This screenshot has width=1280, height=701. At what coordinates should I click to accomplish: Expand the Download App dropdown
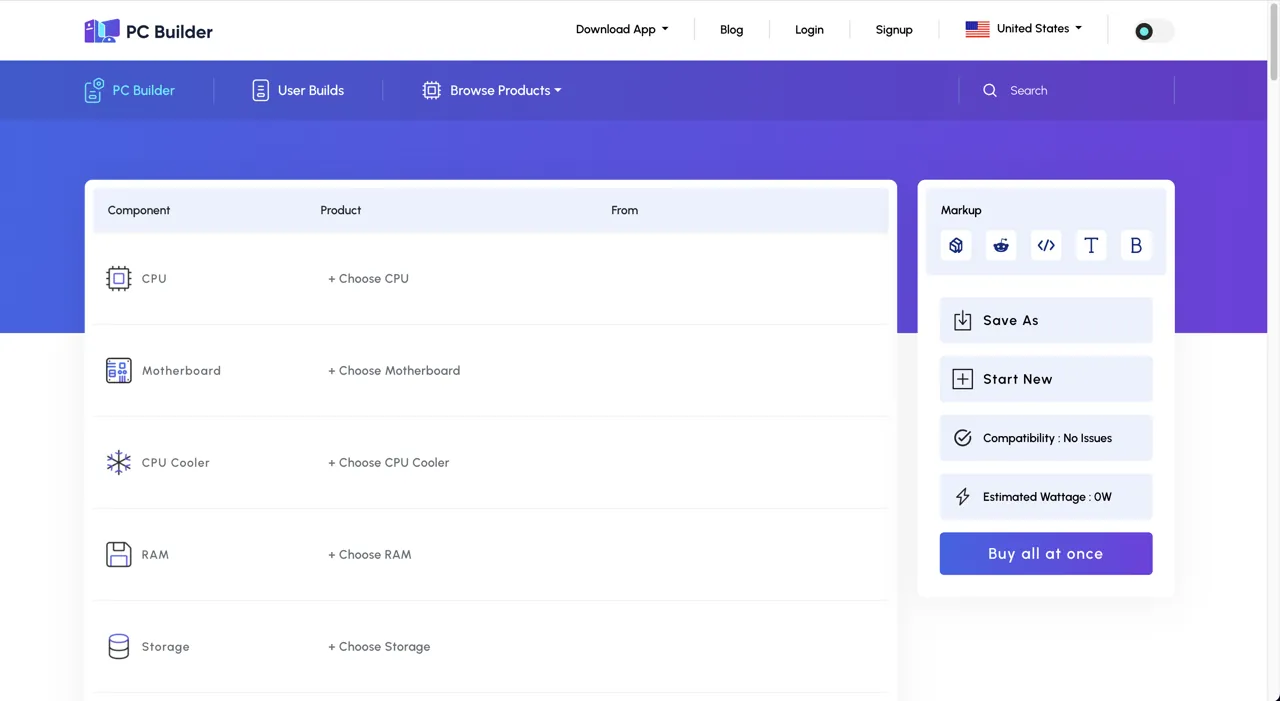[x=622, y=29]
